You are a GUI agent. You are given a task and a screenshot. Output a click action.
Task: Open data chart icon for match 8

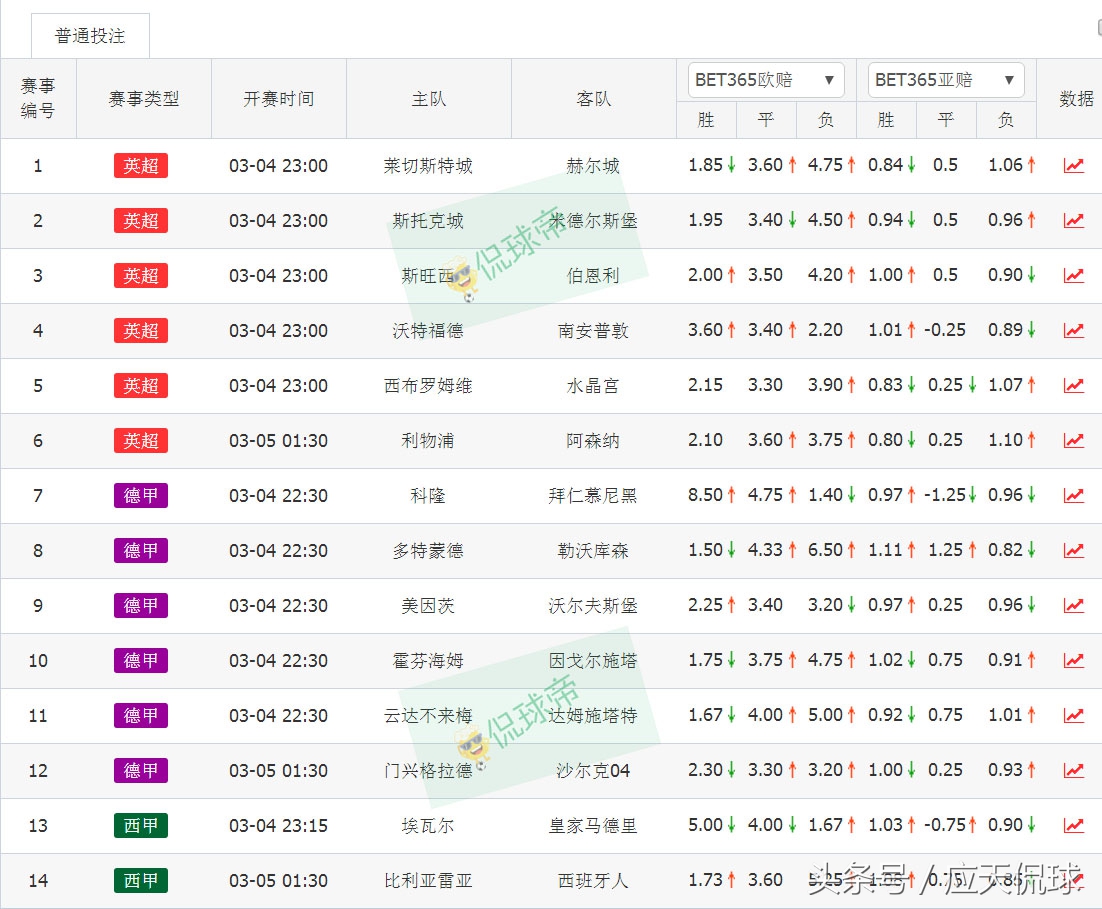tap(1073, 550)
